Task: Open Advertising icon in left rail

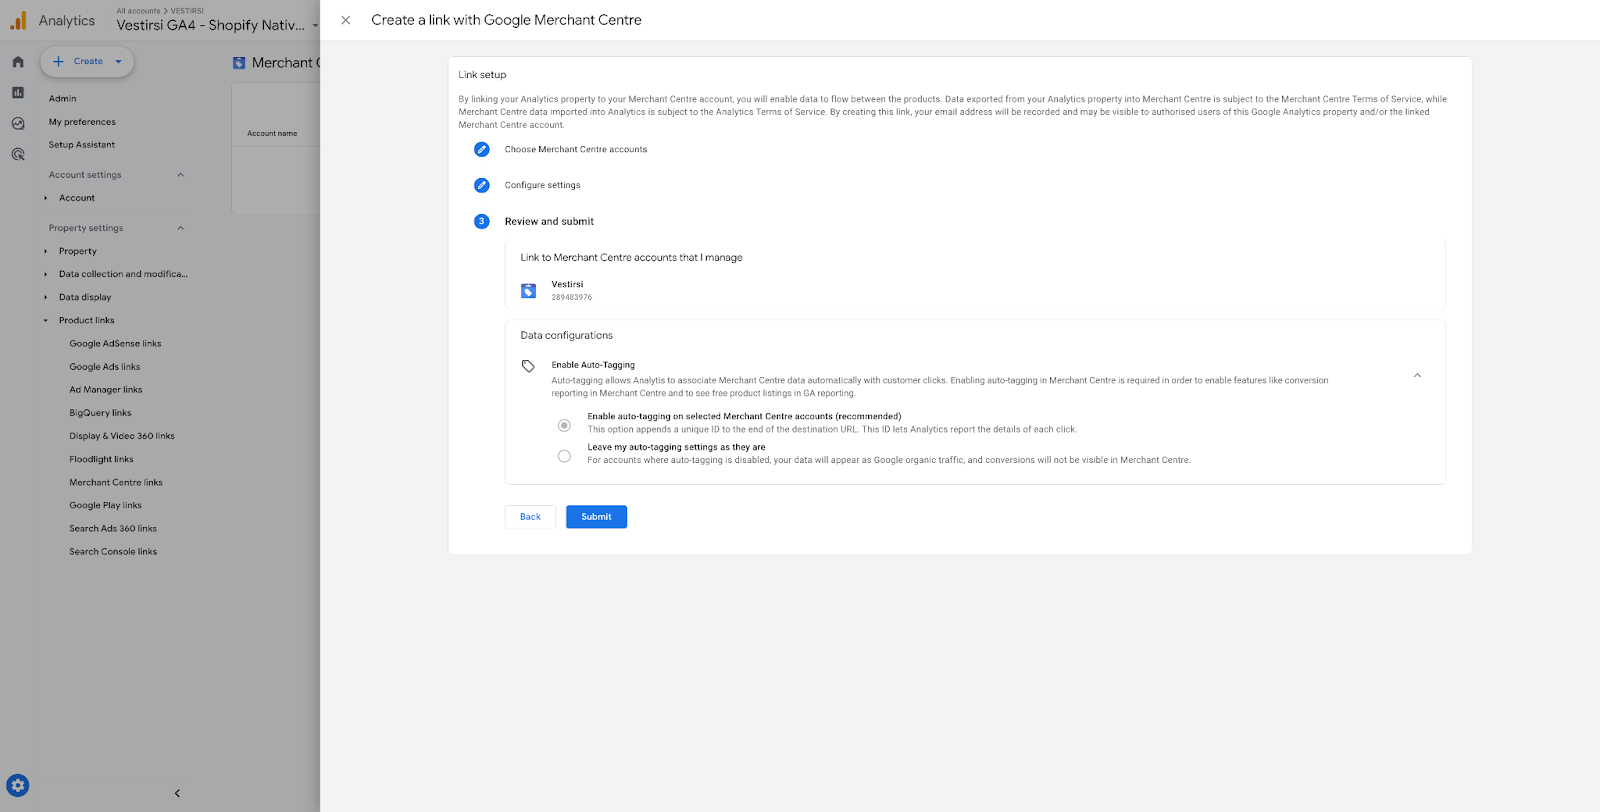Action: click(18, 154)
